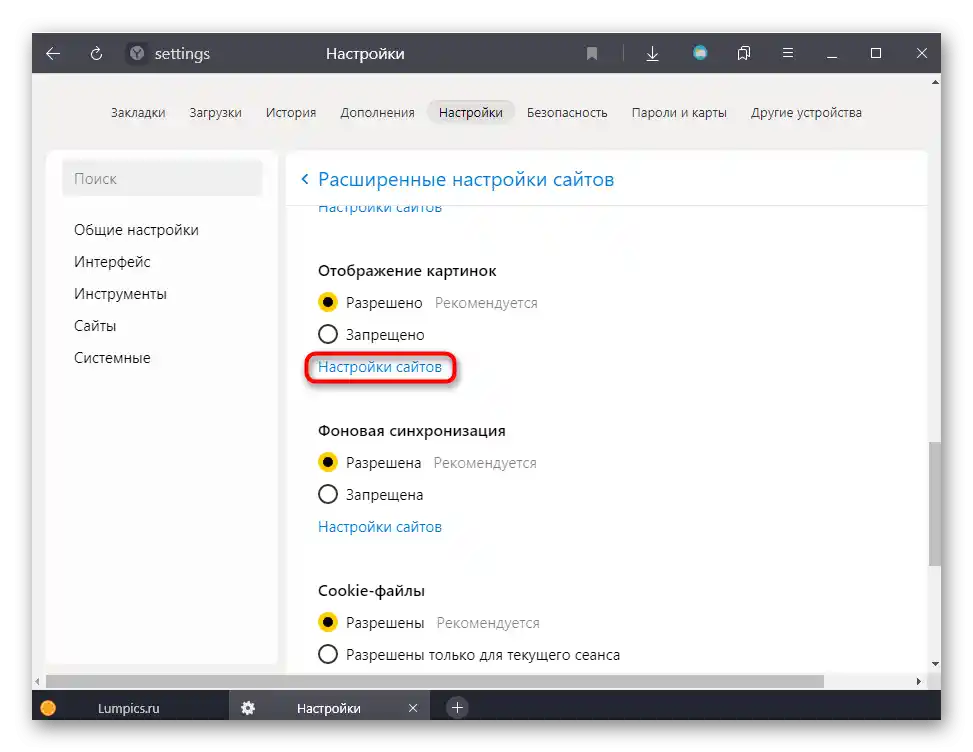Select Запрещено for Отображение картинок
This screenshot has width=973, height=752.
pos(328,334)
